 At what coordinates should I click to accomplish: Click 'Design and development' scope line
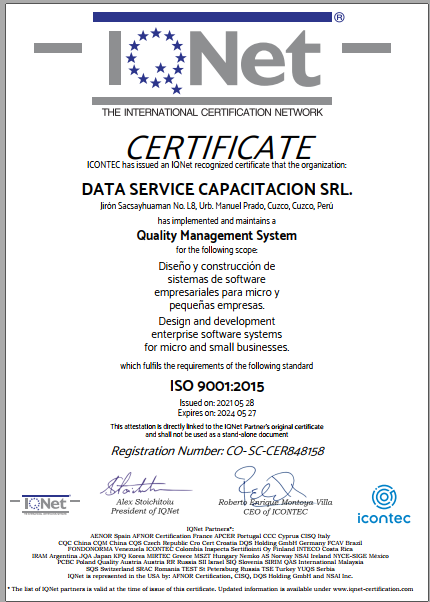[x=217, y=321]
